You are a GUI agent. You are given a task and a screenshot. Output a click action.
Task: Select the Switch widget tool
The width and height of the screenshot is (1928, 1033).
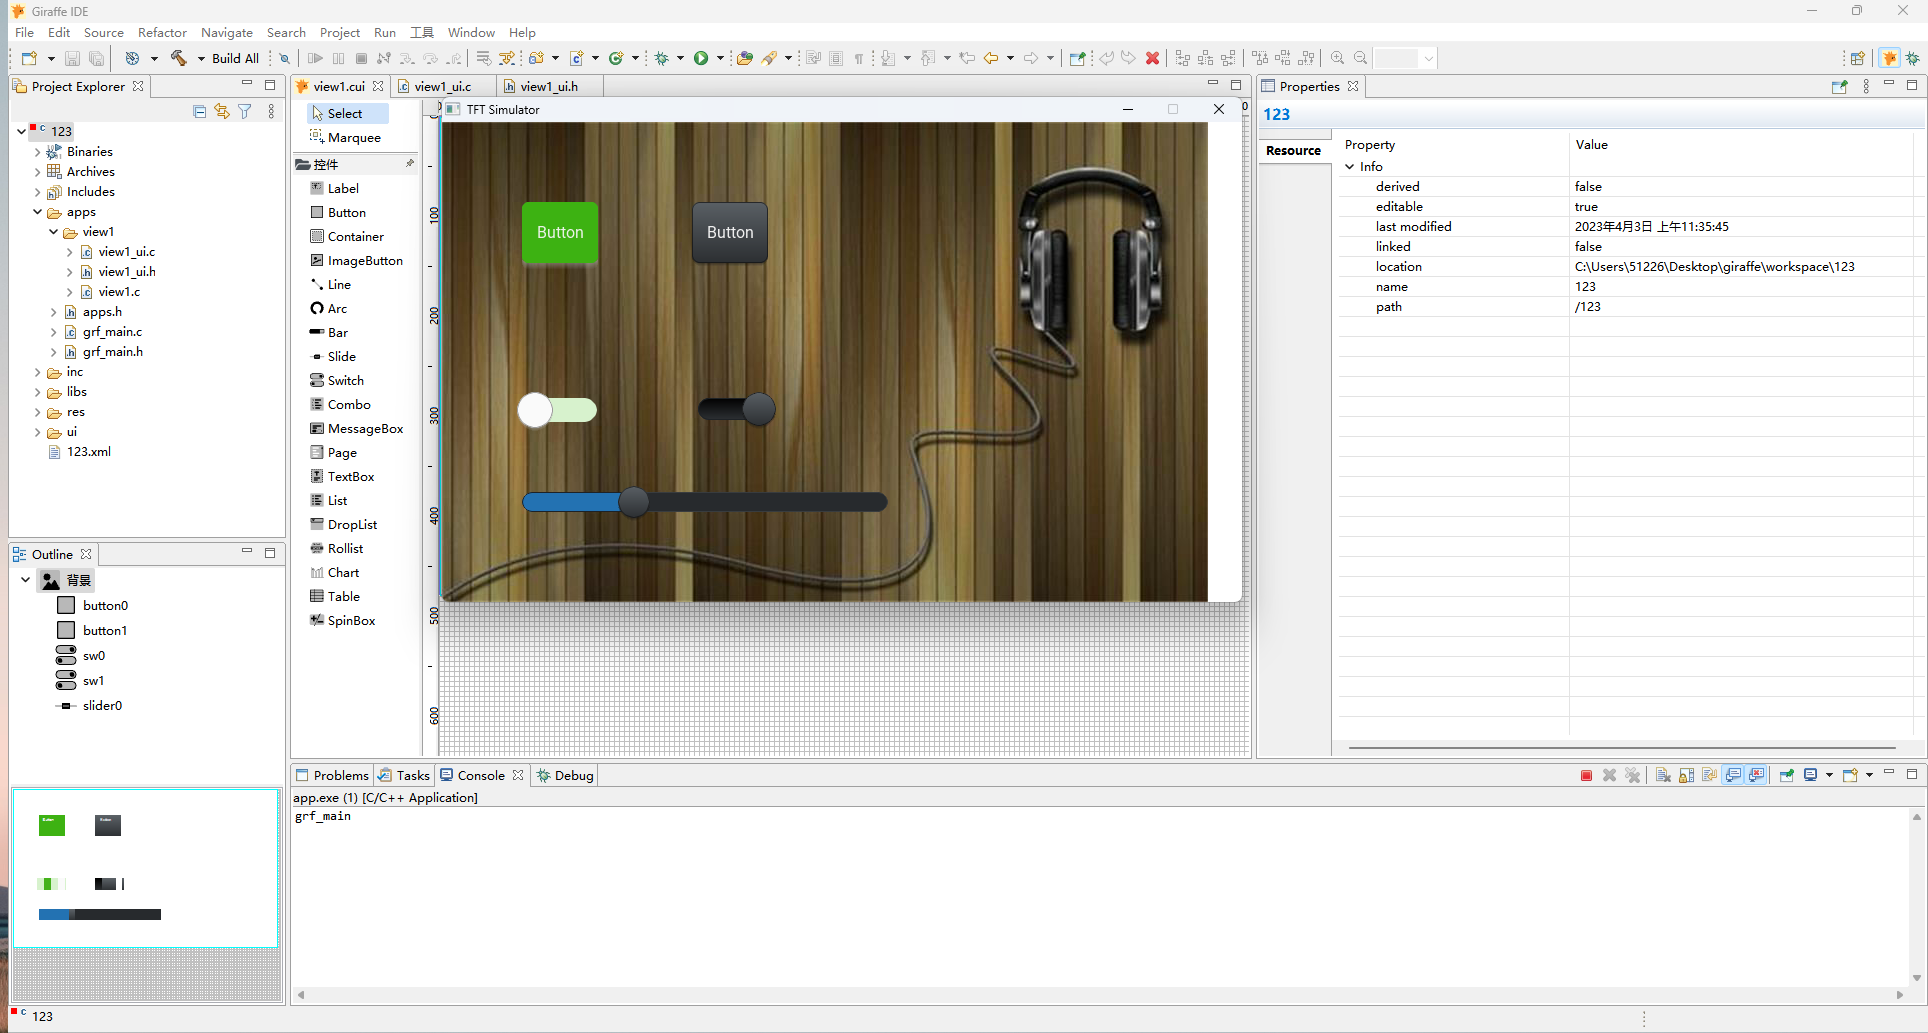click(344, 380)
